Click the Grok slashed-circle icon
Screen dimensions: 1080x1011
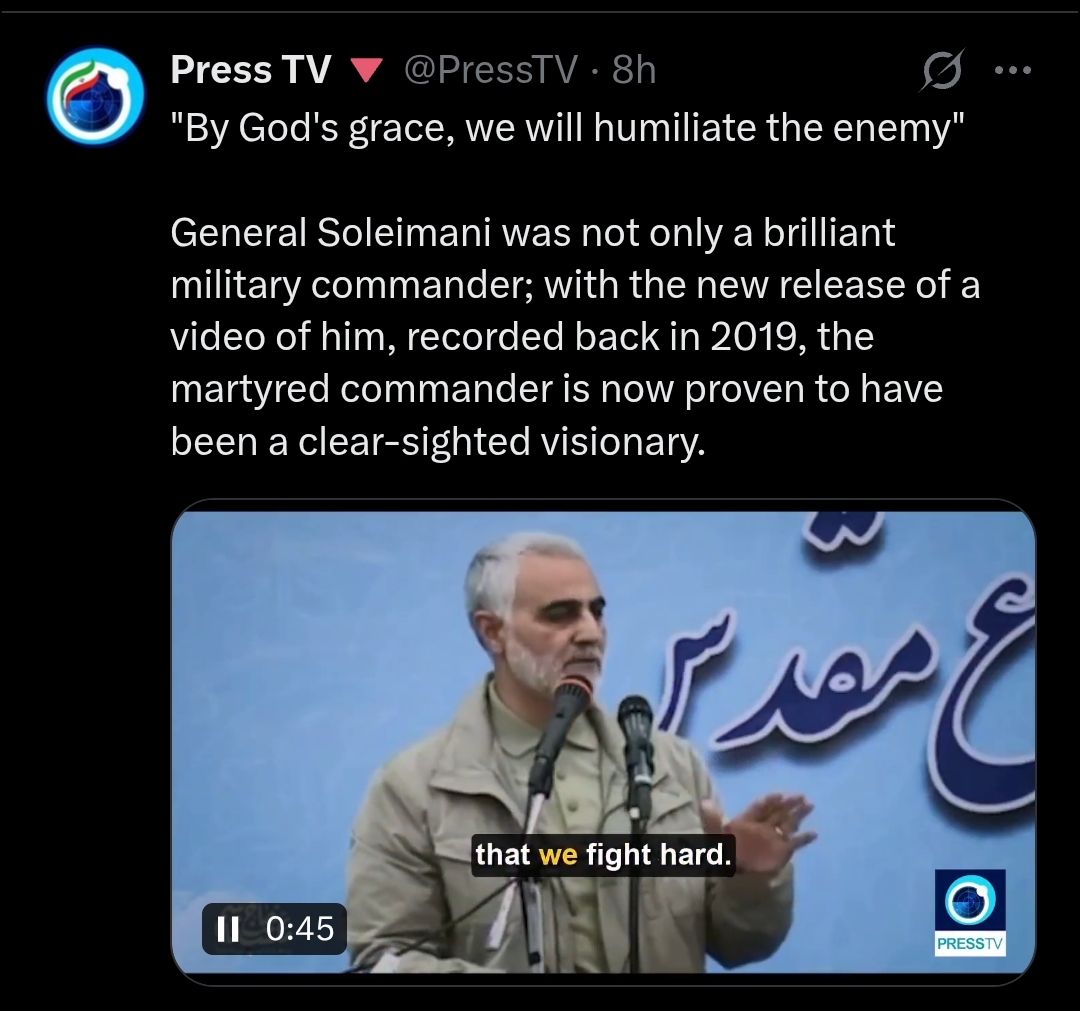[942, 70]
